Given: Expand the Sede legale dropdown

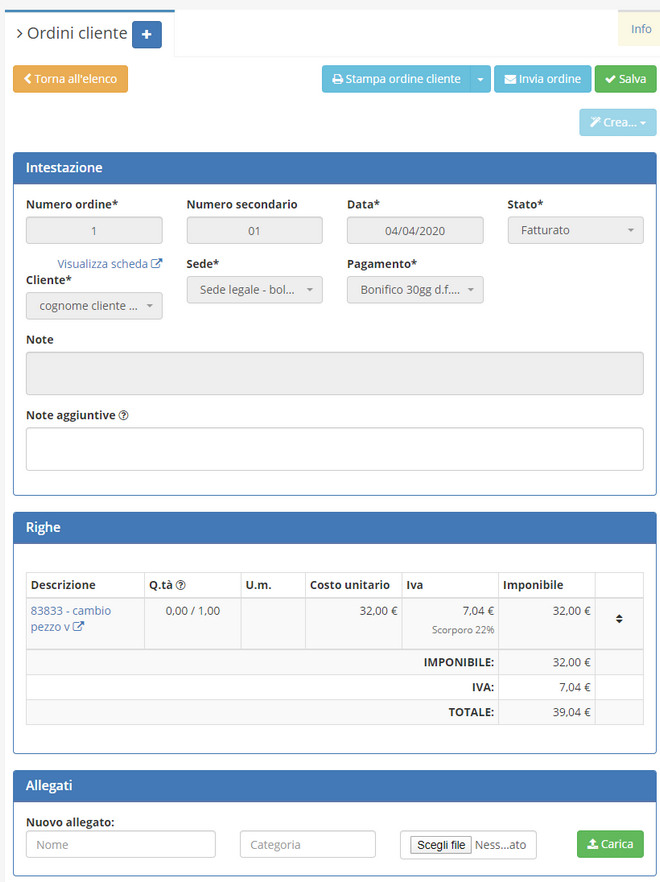Looking at the screenshot, I should pyautogui.click(x=254, y=290).
